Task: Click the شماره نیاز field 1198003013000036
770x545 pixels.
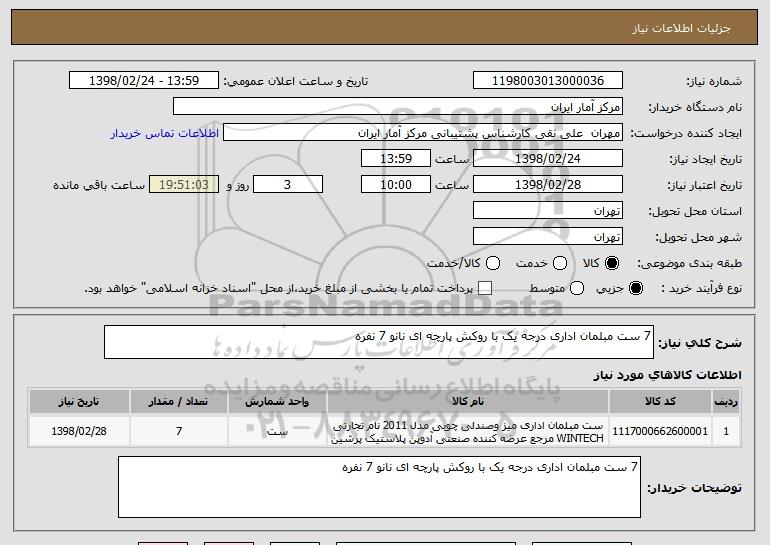Action: click(x=548, y=80)
